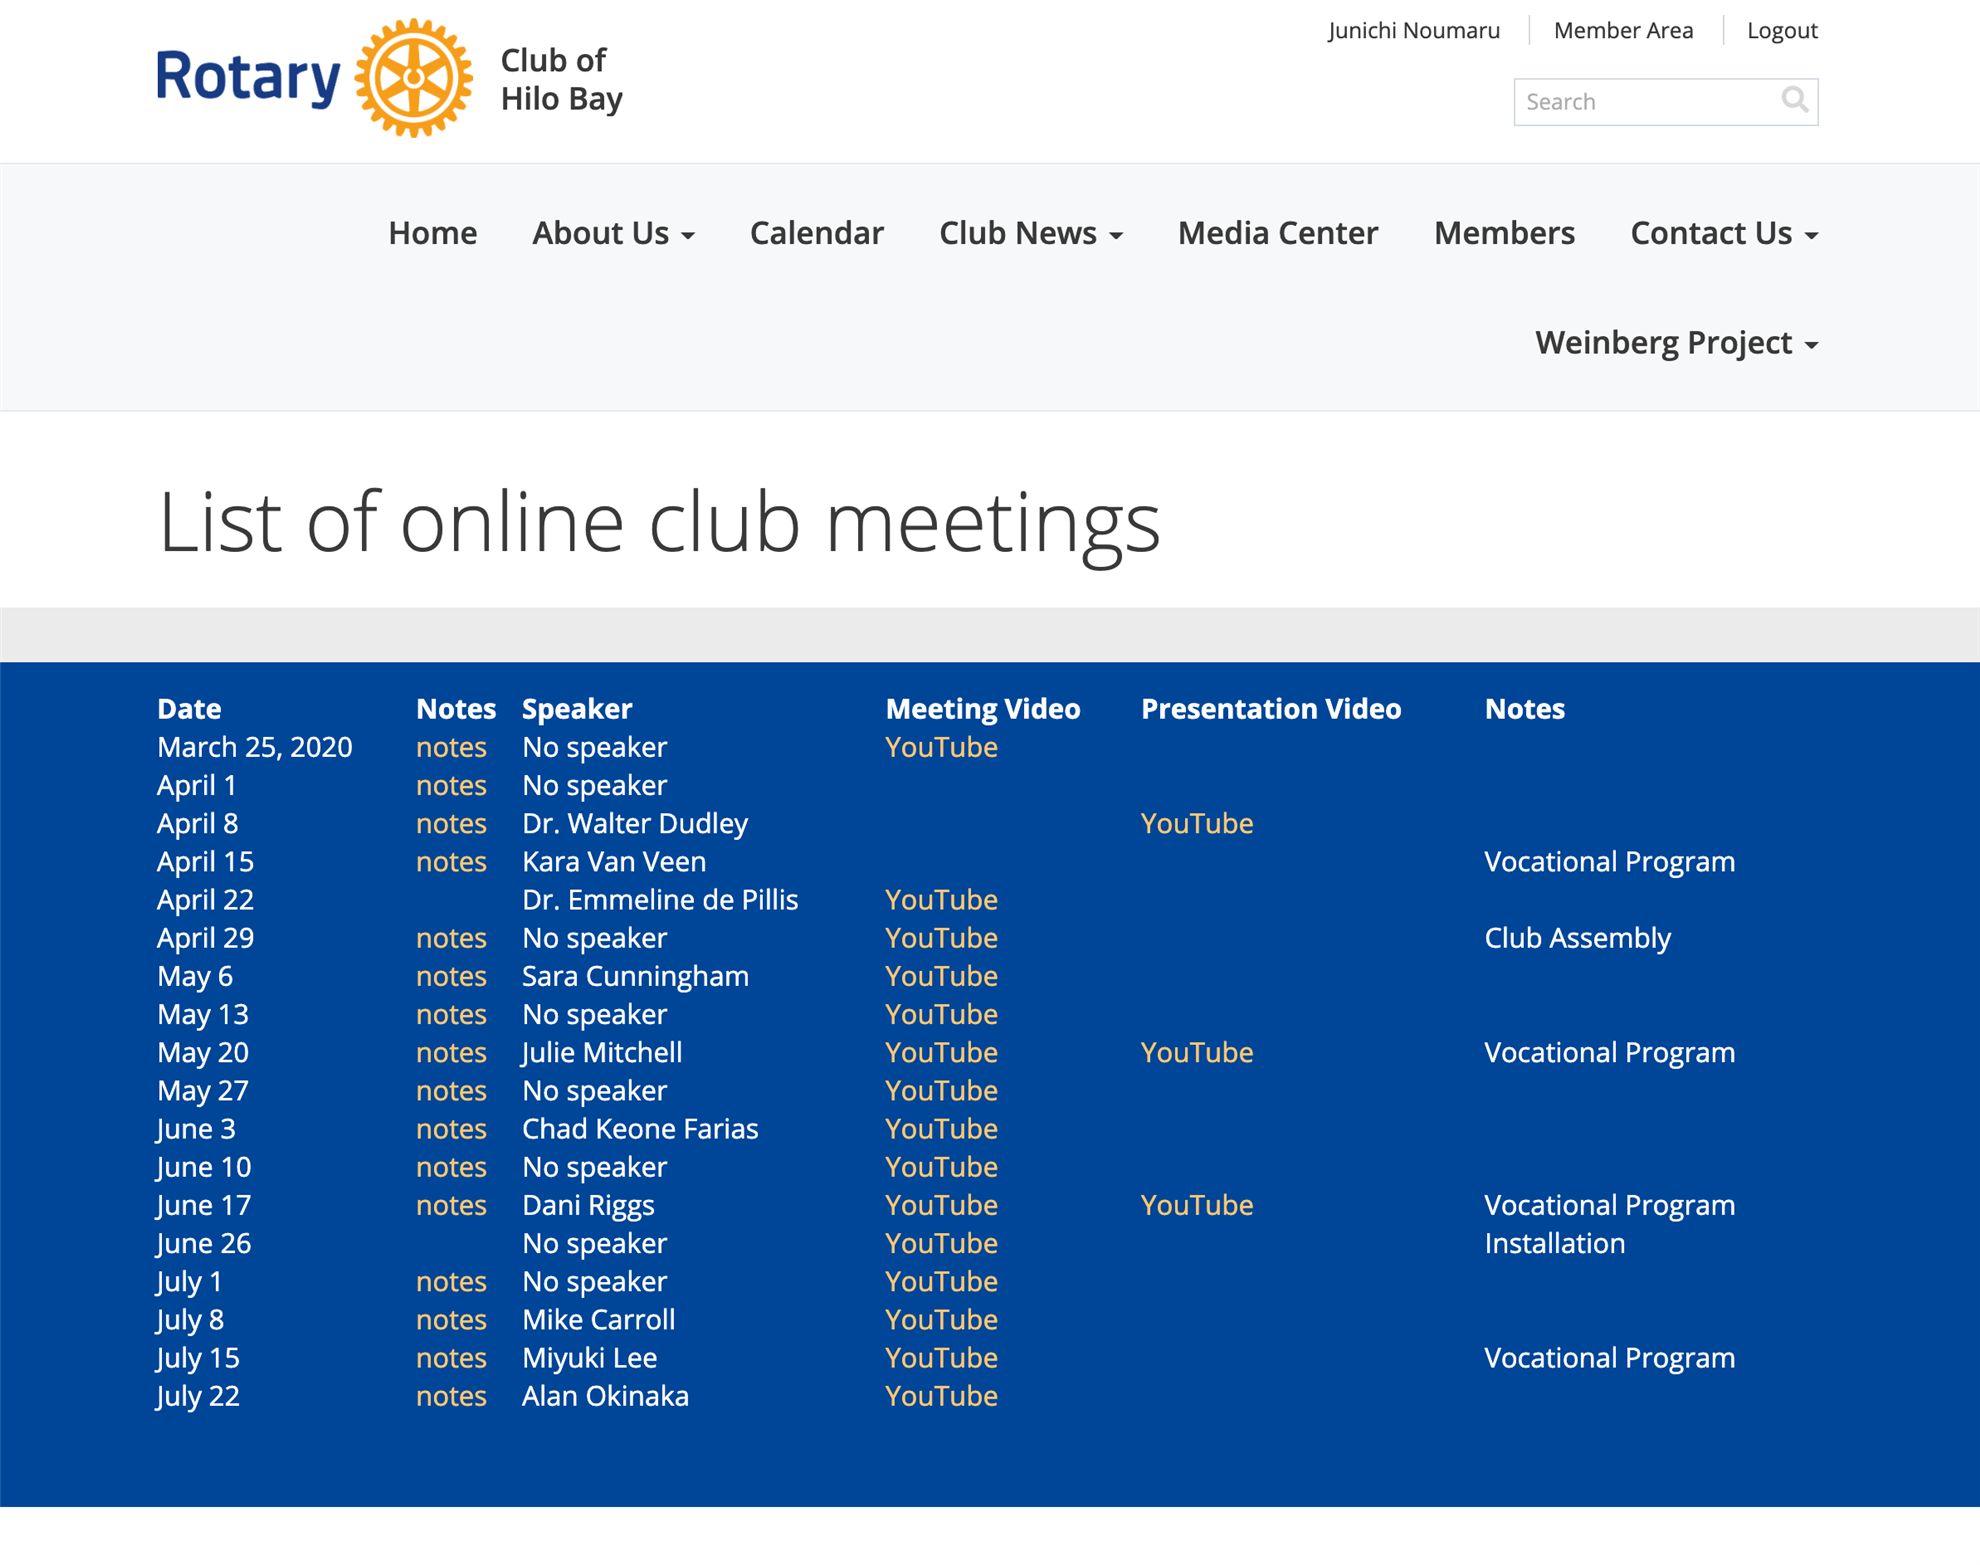Open the Club News dropdown
The image size is (1980, 1565).
pyautogui.click(x=1030, y=233)
